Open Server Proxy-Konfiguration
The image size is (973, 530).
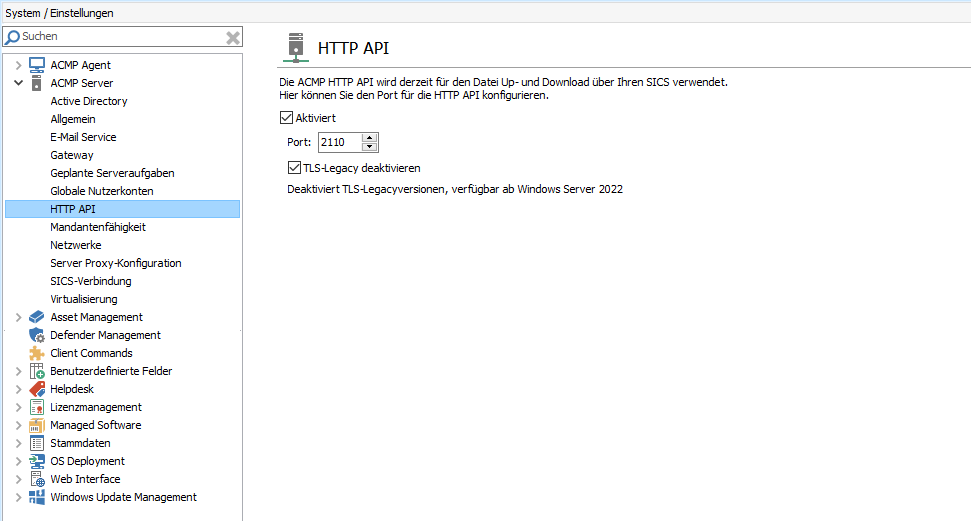115,263
